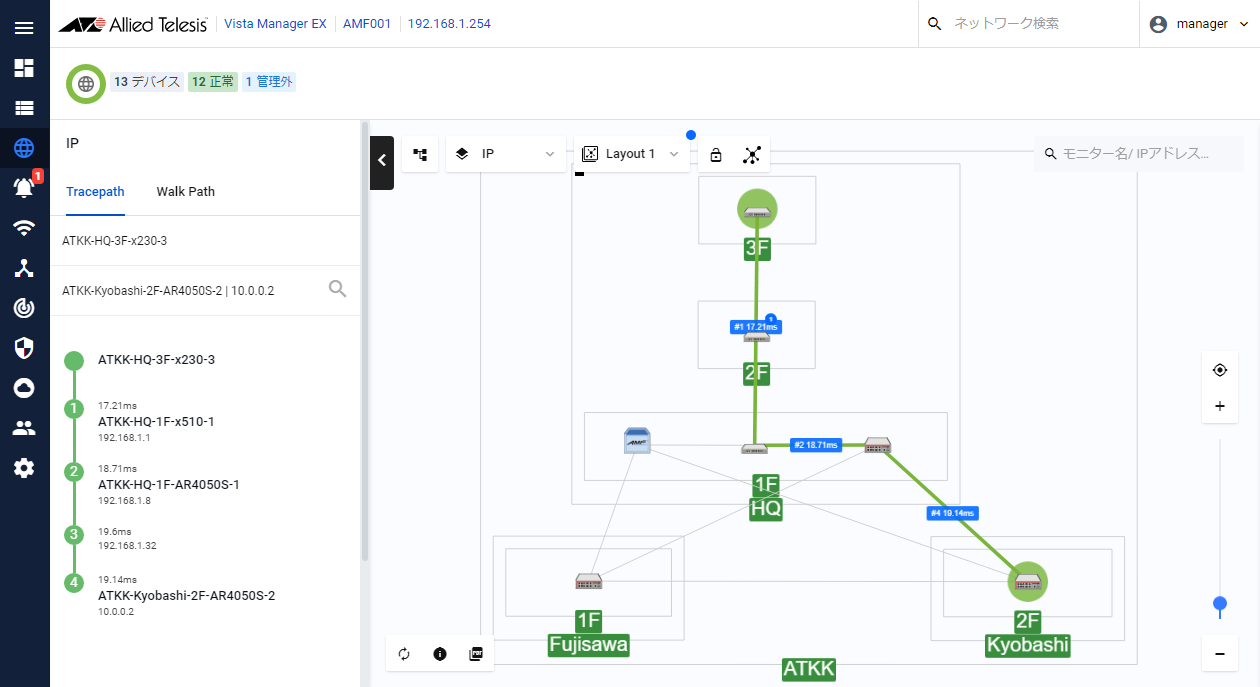The height and width of the screenshot is (687, 1260).
Task: Open the dashboard icon in sidebar
Action: click(x=24, y=68)
